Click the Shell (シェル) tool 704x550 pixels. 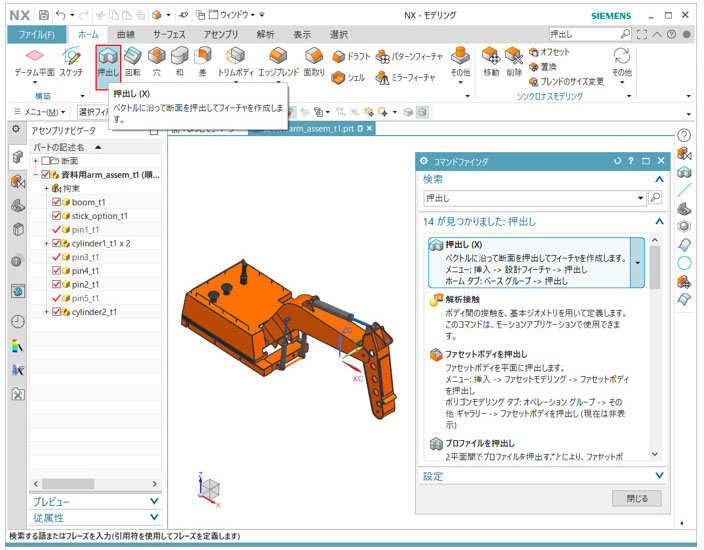348,78
